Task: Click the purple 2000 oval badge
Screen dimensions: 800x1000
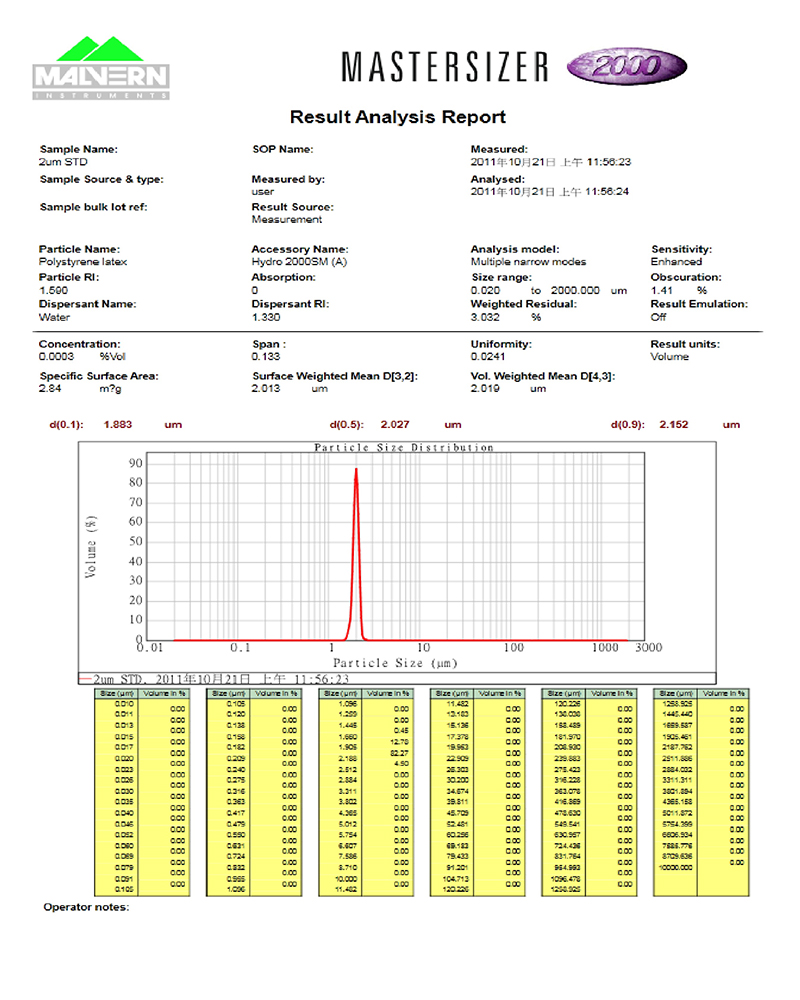Action: (x=626, y=66)
